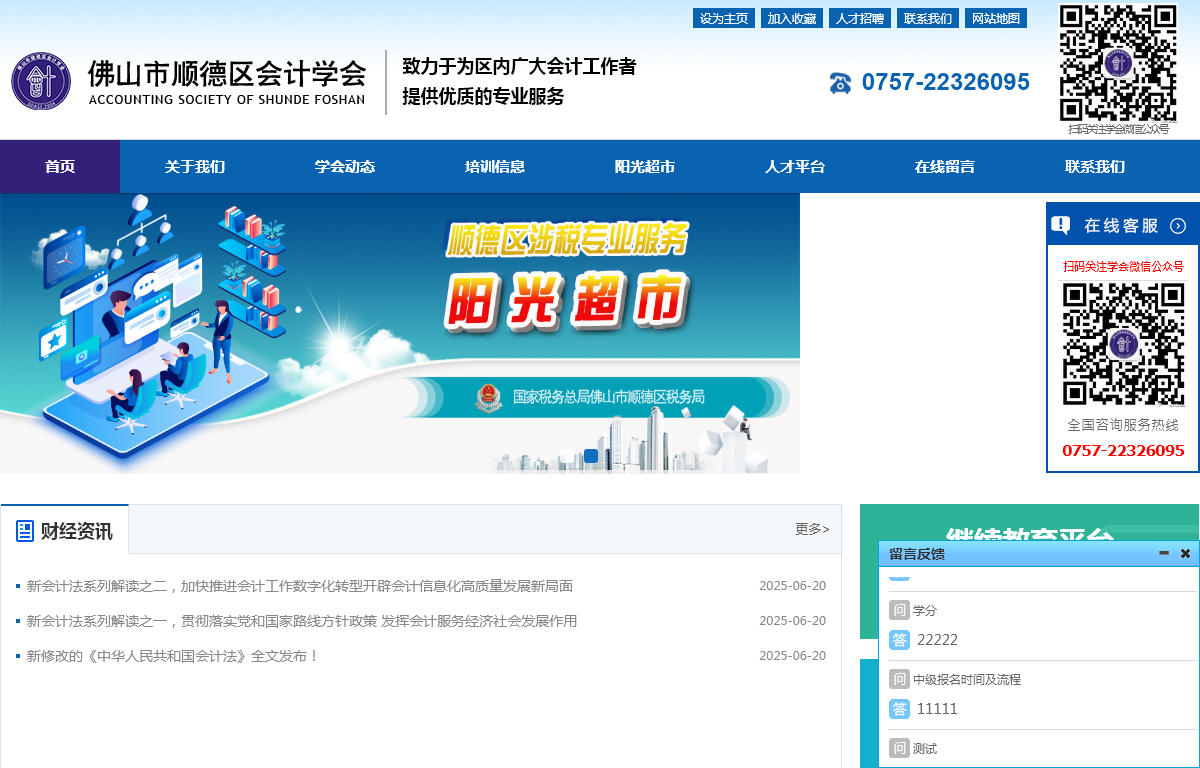Select the blue carousel indicator dot on the banner

(x=591, y=456)
